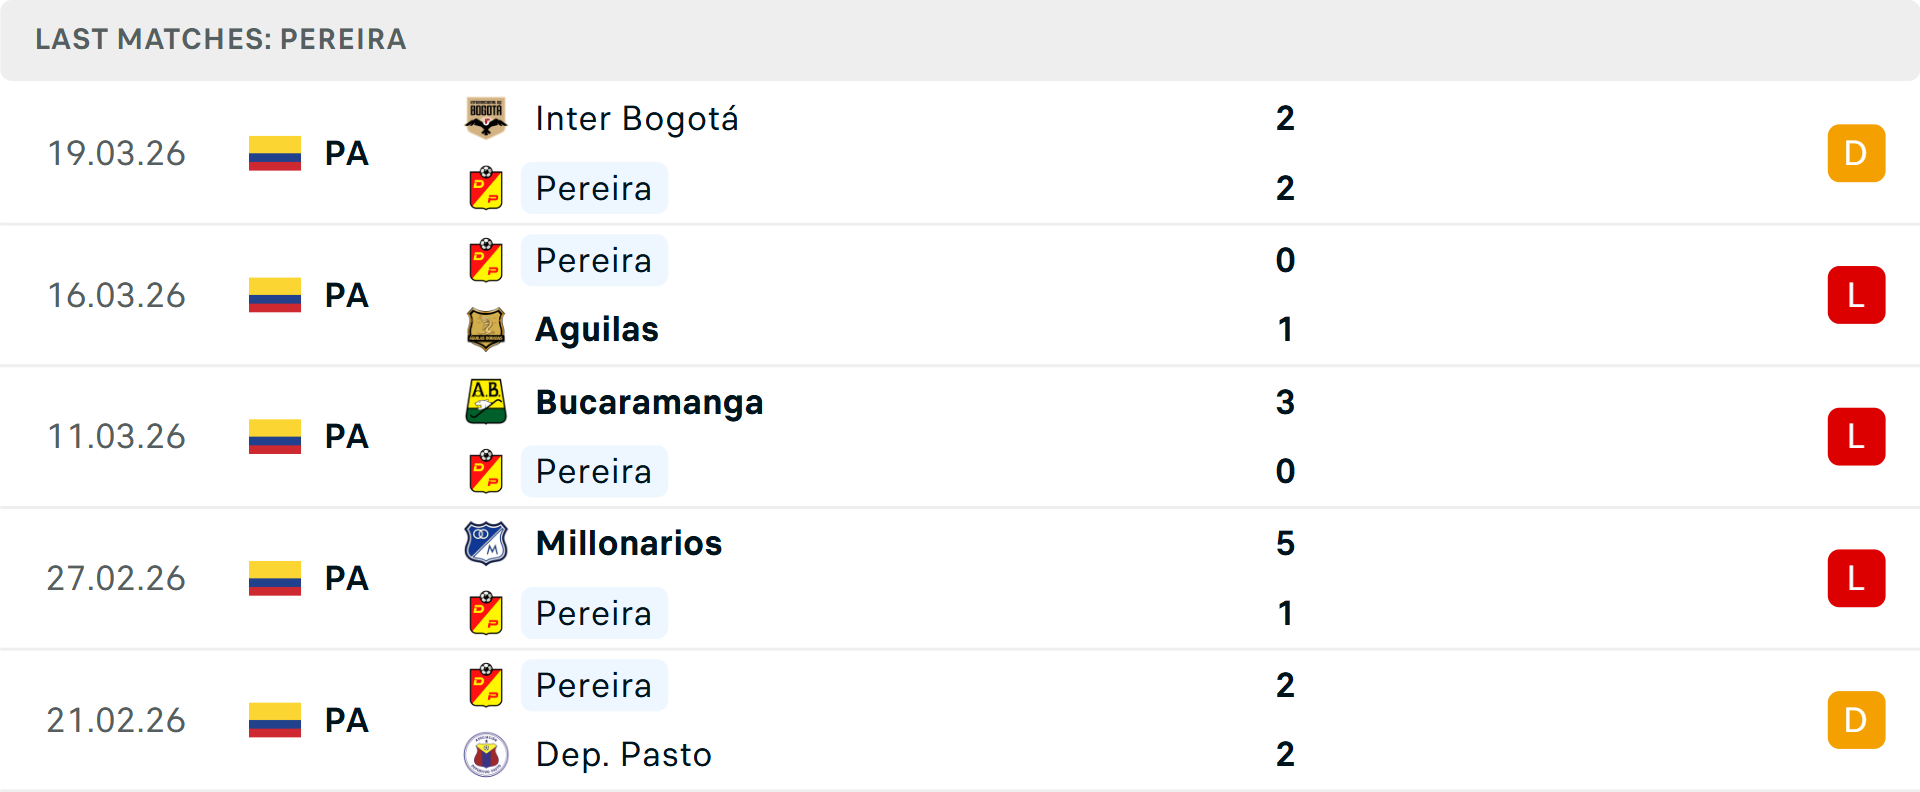1920x792 pixels.
Task: Click the Last Matches: Pereira header
Action: (x=221, y=39)
